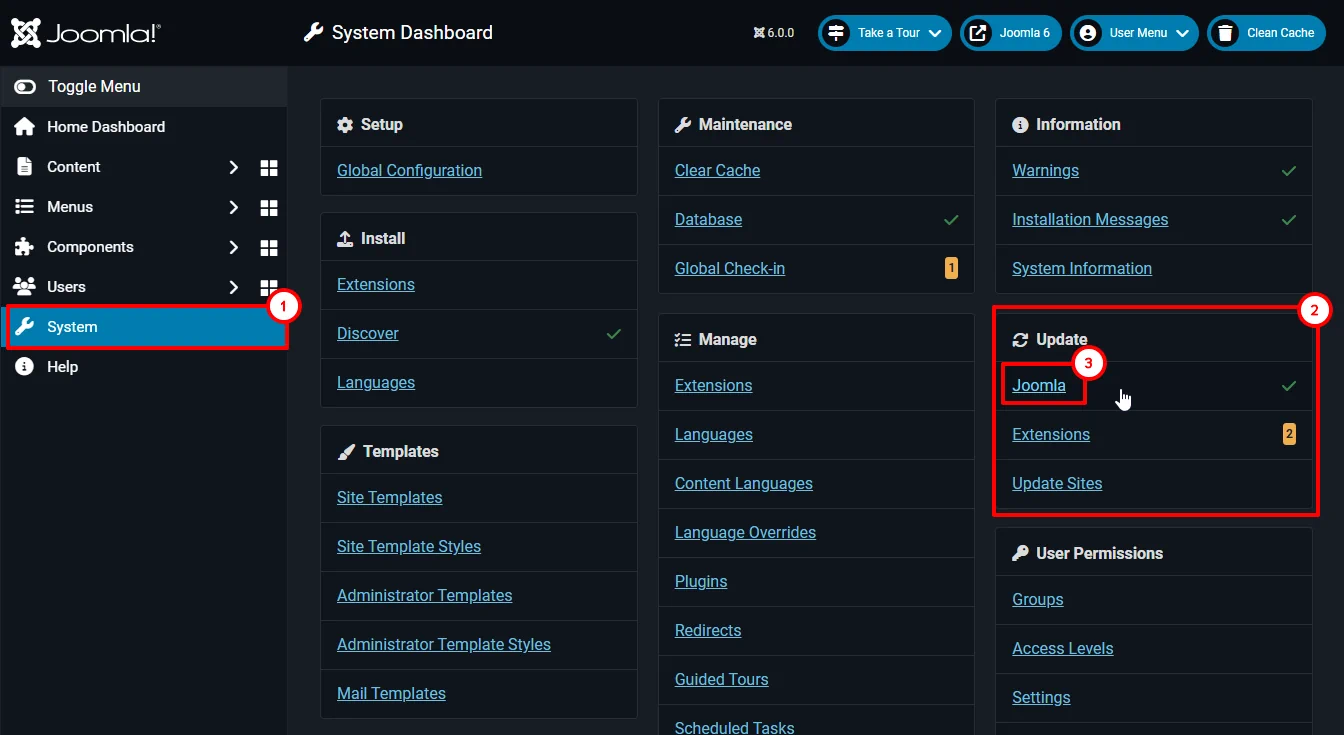Open the Users dashboard grid icon
The image size is (1344, 735).
268,287
